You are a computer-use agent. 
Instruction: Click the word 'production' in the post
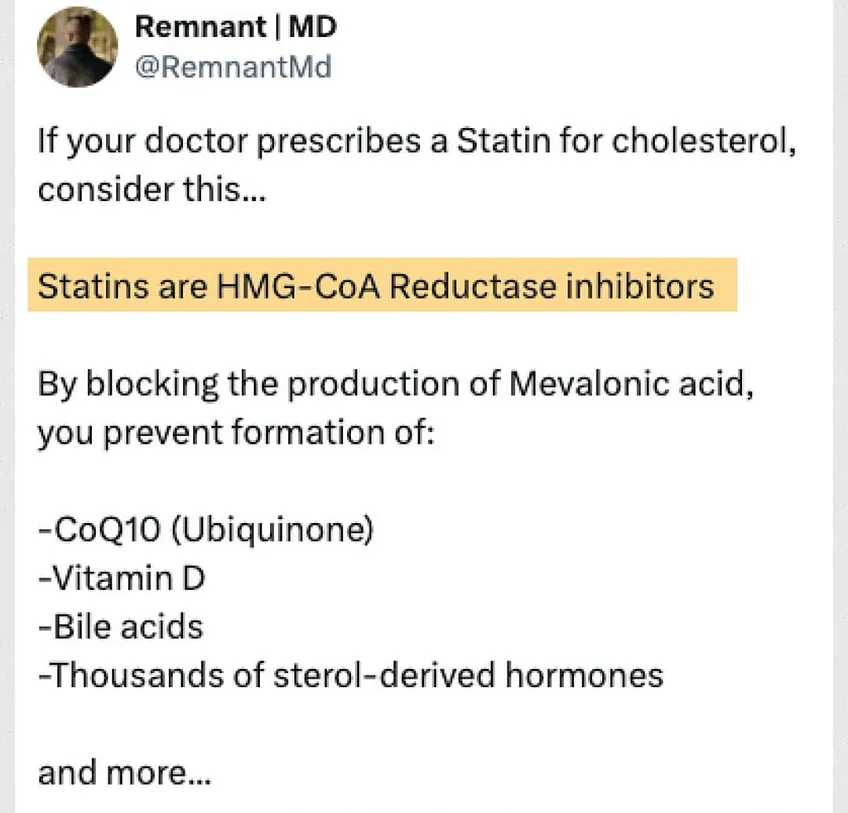[373, 385]
